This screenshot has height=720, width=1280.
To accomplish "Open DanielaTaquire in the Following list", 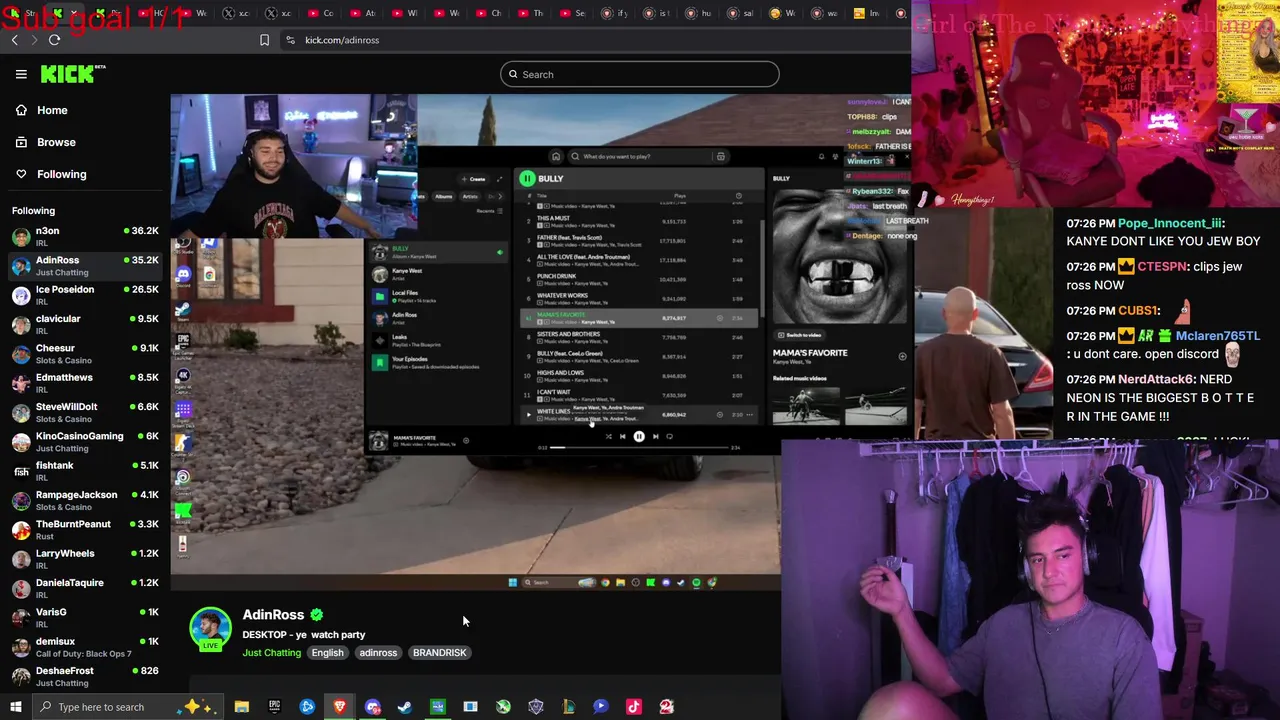I will pos(85,588).
